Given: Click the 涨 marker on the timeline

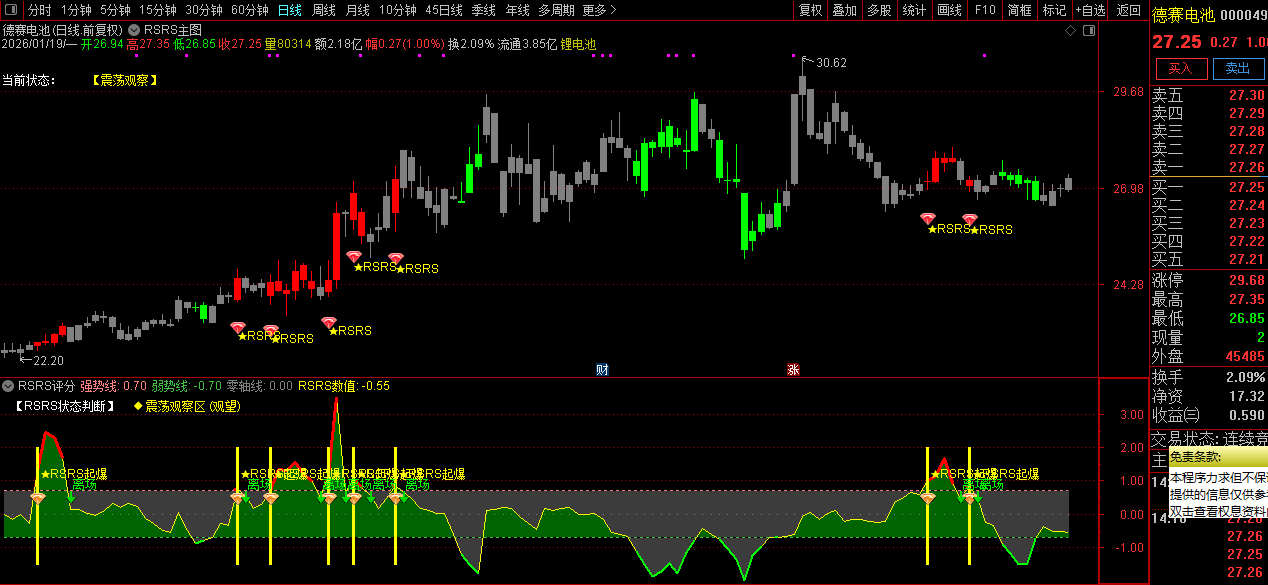Looking at the screenshot, I should (793, 369).
